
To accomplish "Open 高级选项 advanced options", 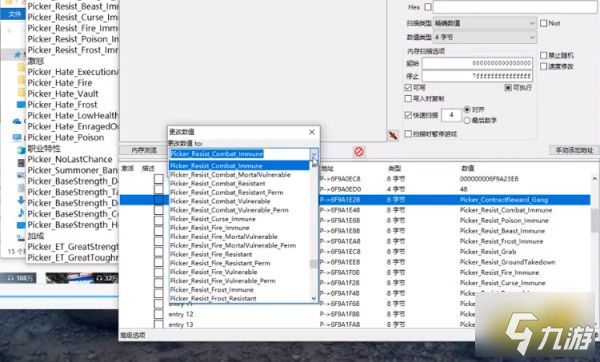I will (x=133, y=335).
